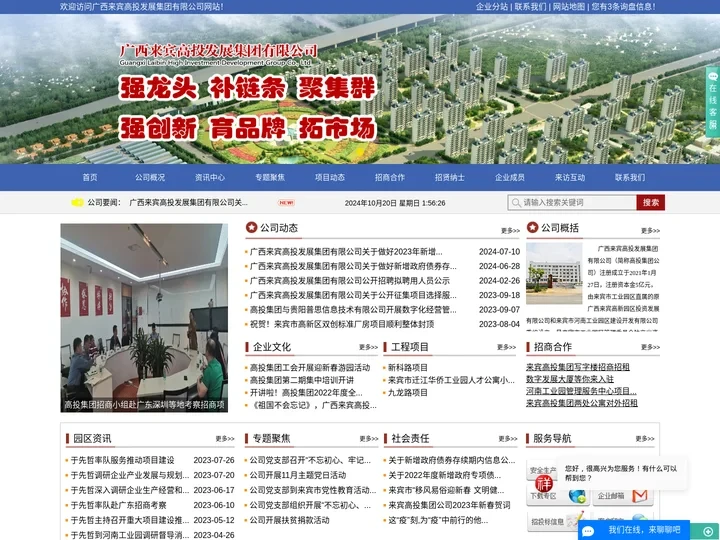The height and width of the screenshot is (540, 720).
Task: Open the 九龙路项目 link
Action: click(x=408, y=393)
